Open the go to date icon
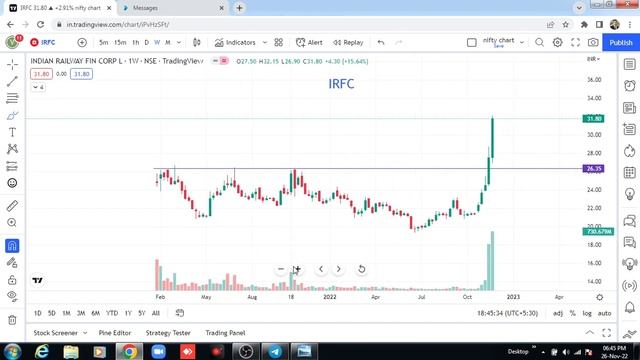 click(x=180, y=313)
